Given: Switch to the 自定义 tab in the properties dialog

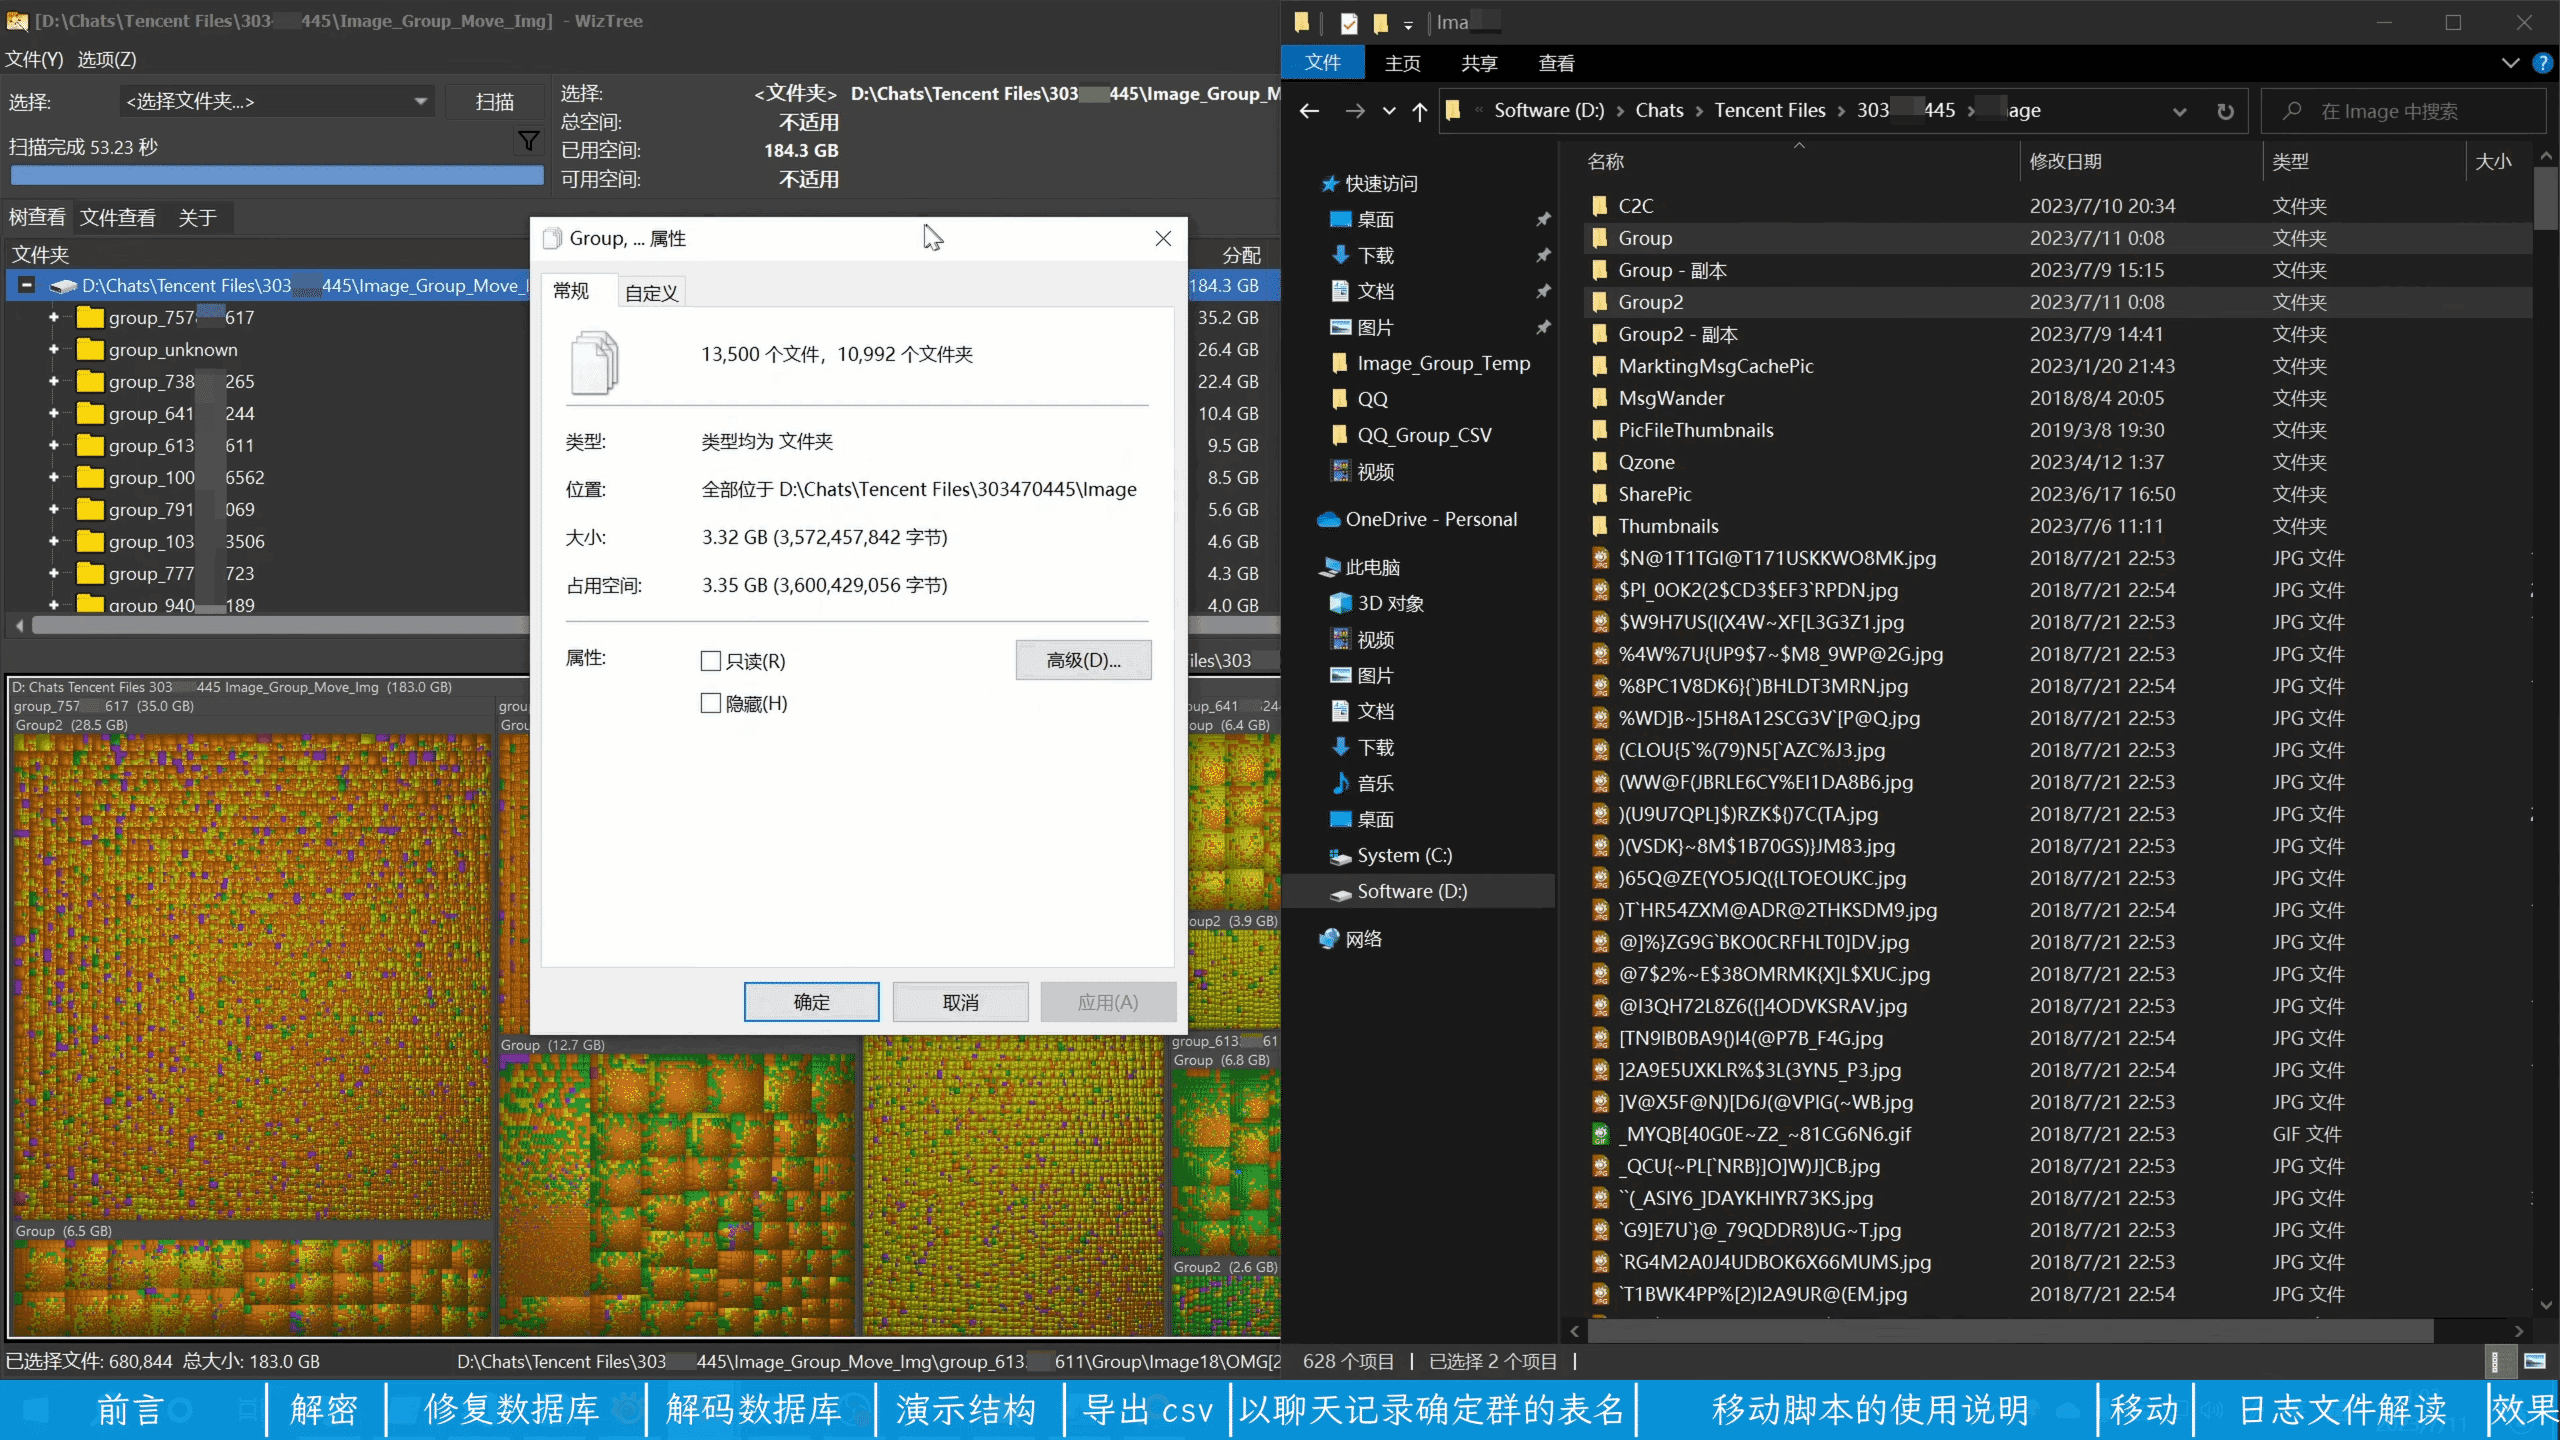Looking at the screenshot, I should pyautogui.click(x=651, y=292).
